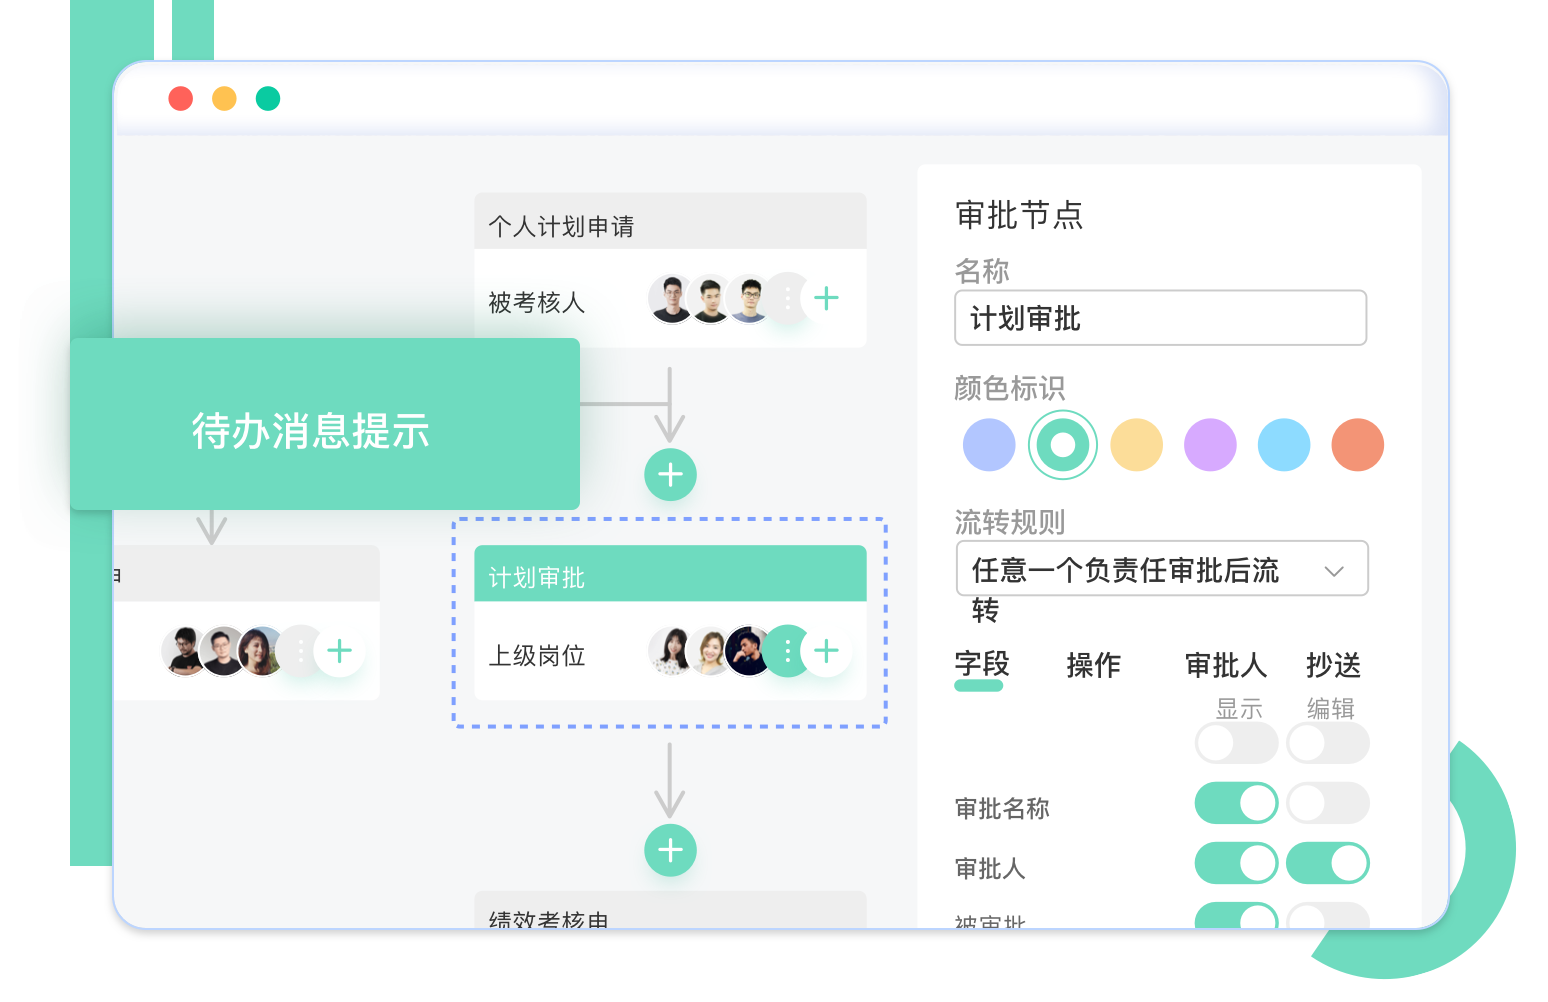This screenshot has width=1548, height=1002.
Task: Add a member to 上级岗位 row
Action: (826, 652)
